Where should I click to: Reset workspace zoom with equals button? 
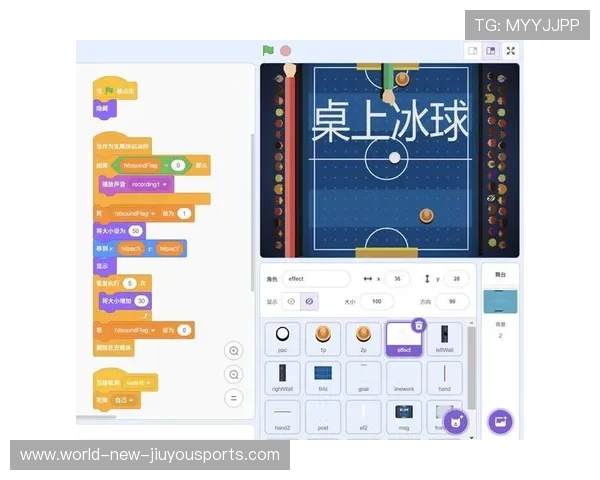[x=234, y=398]
